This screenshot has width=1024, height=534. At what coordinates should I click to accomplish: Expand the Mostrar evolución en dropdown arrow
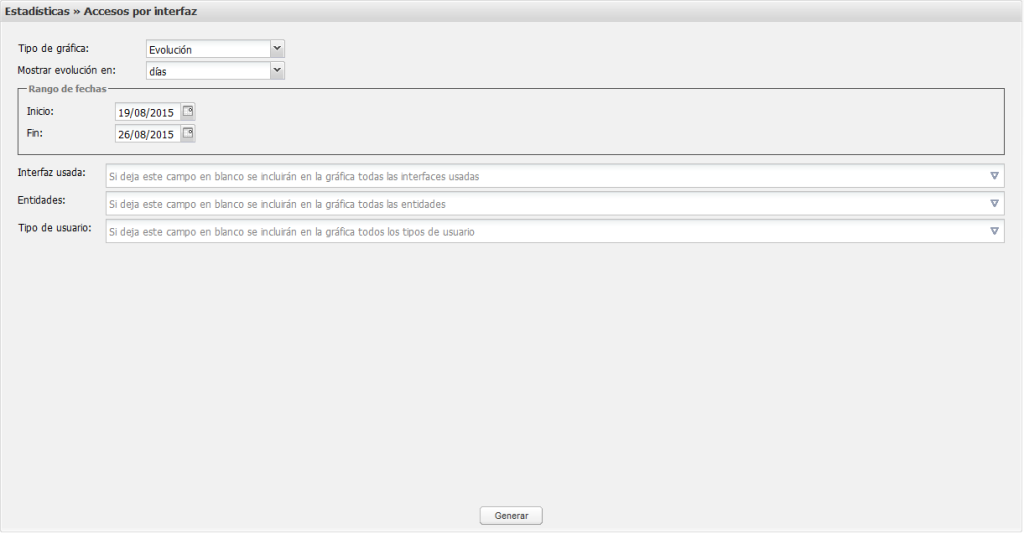pyautogui.click(x=277, y=70)
